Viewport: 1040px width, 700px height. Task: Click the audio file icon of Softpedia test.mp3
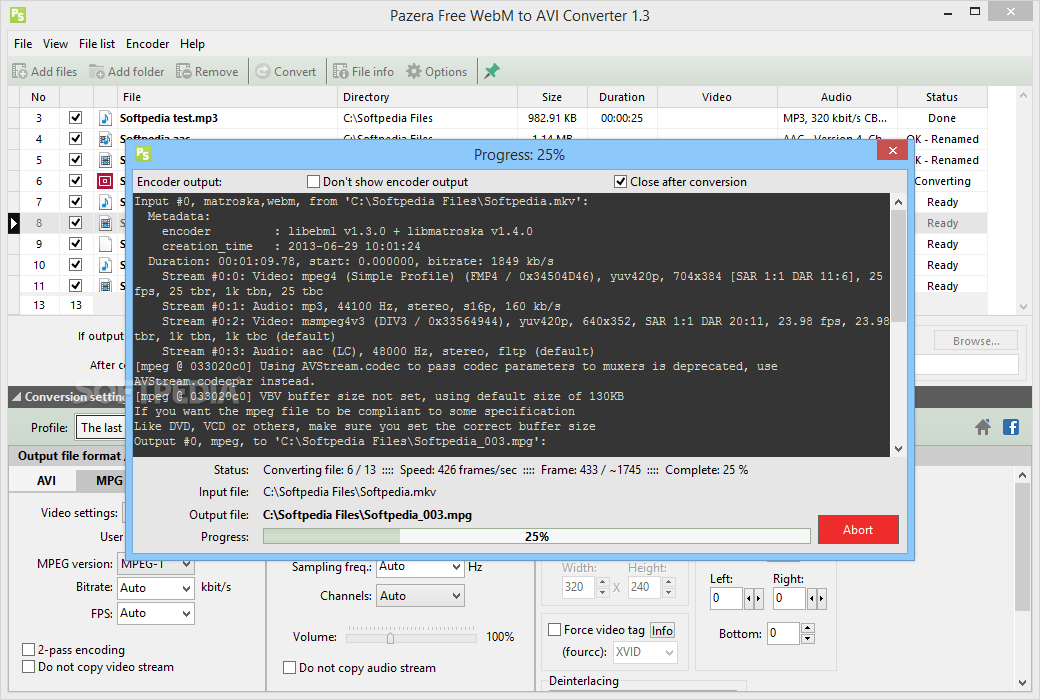[x=105, y=118]
